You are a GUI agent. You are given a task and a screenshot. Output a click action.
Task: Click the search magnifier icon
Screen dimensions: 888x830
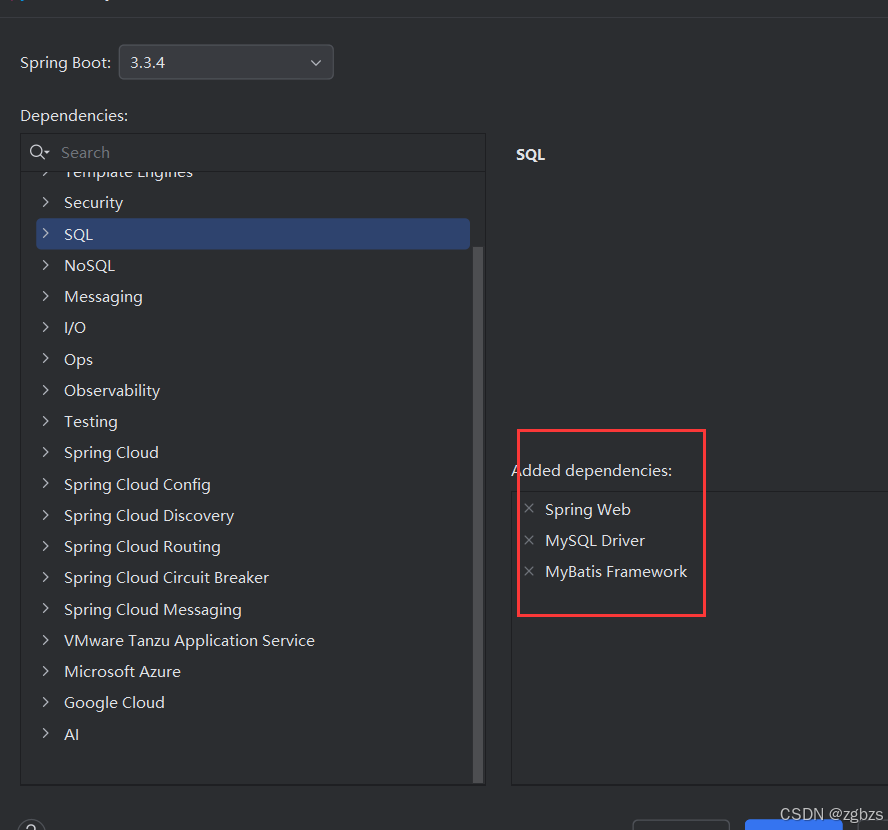(39, 152)
